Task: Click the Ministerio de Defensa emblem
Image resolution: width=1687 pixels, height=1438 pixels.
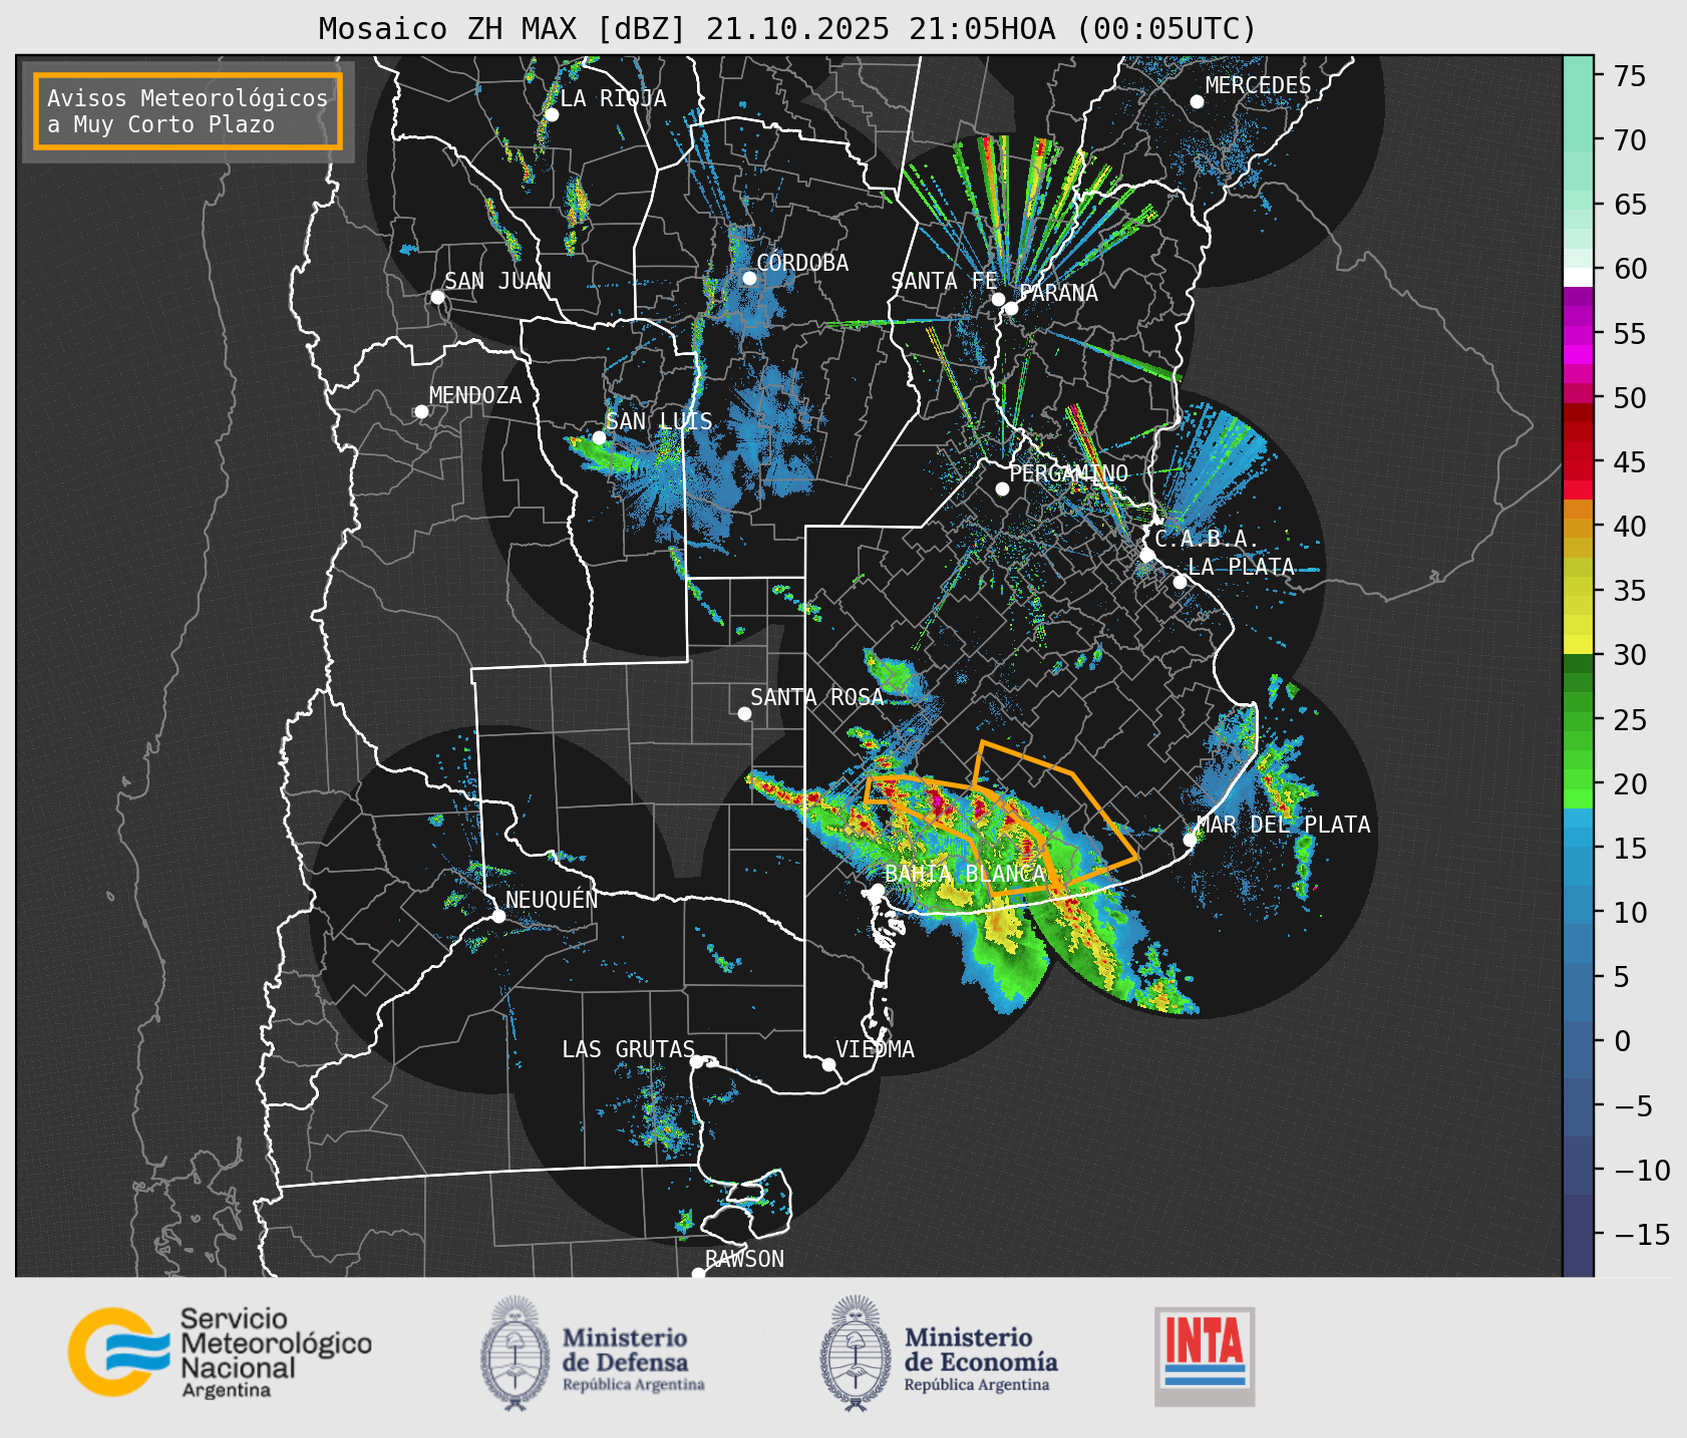Action: click(x=514, y=1353)
